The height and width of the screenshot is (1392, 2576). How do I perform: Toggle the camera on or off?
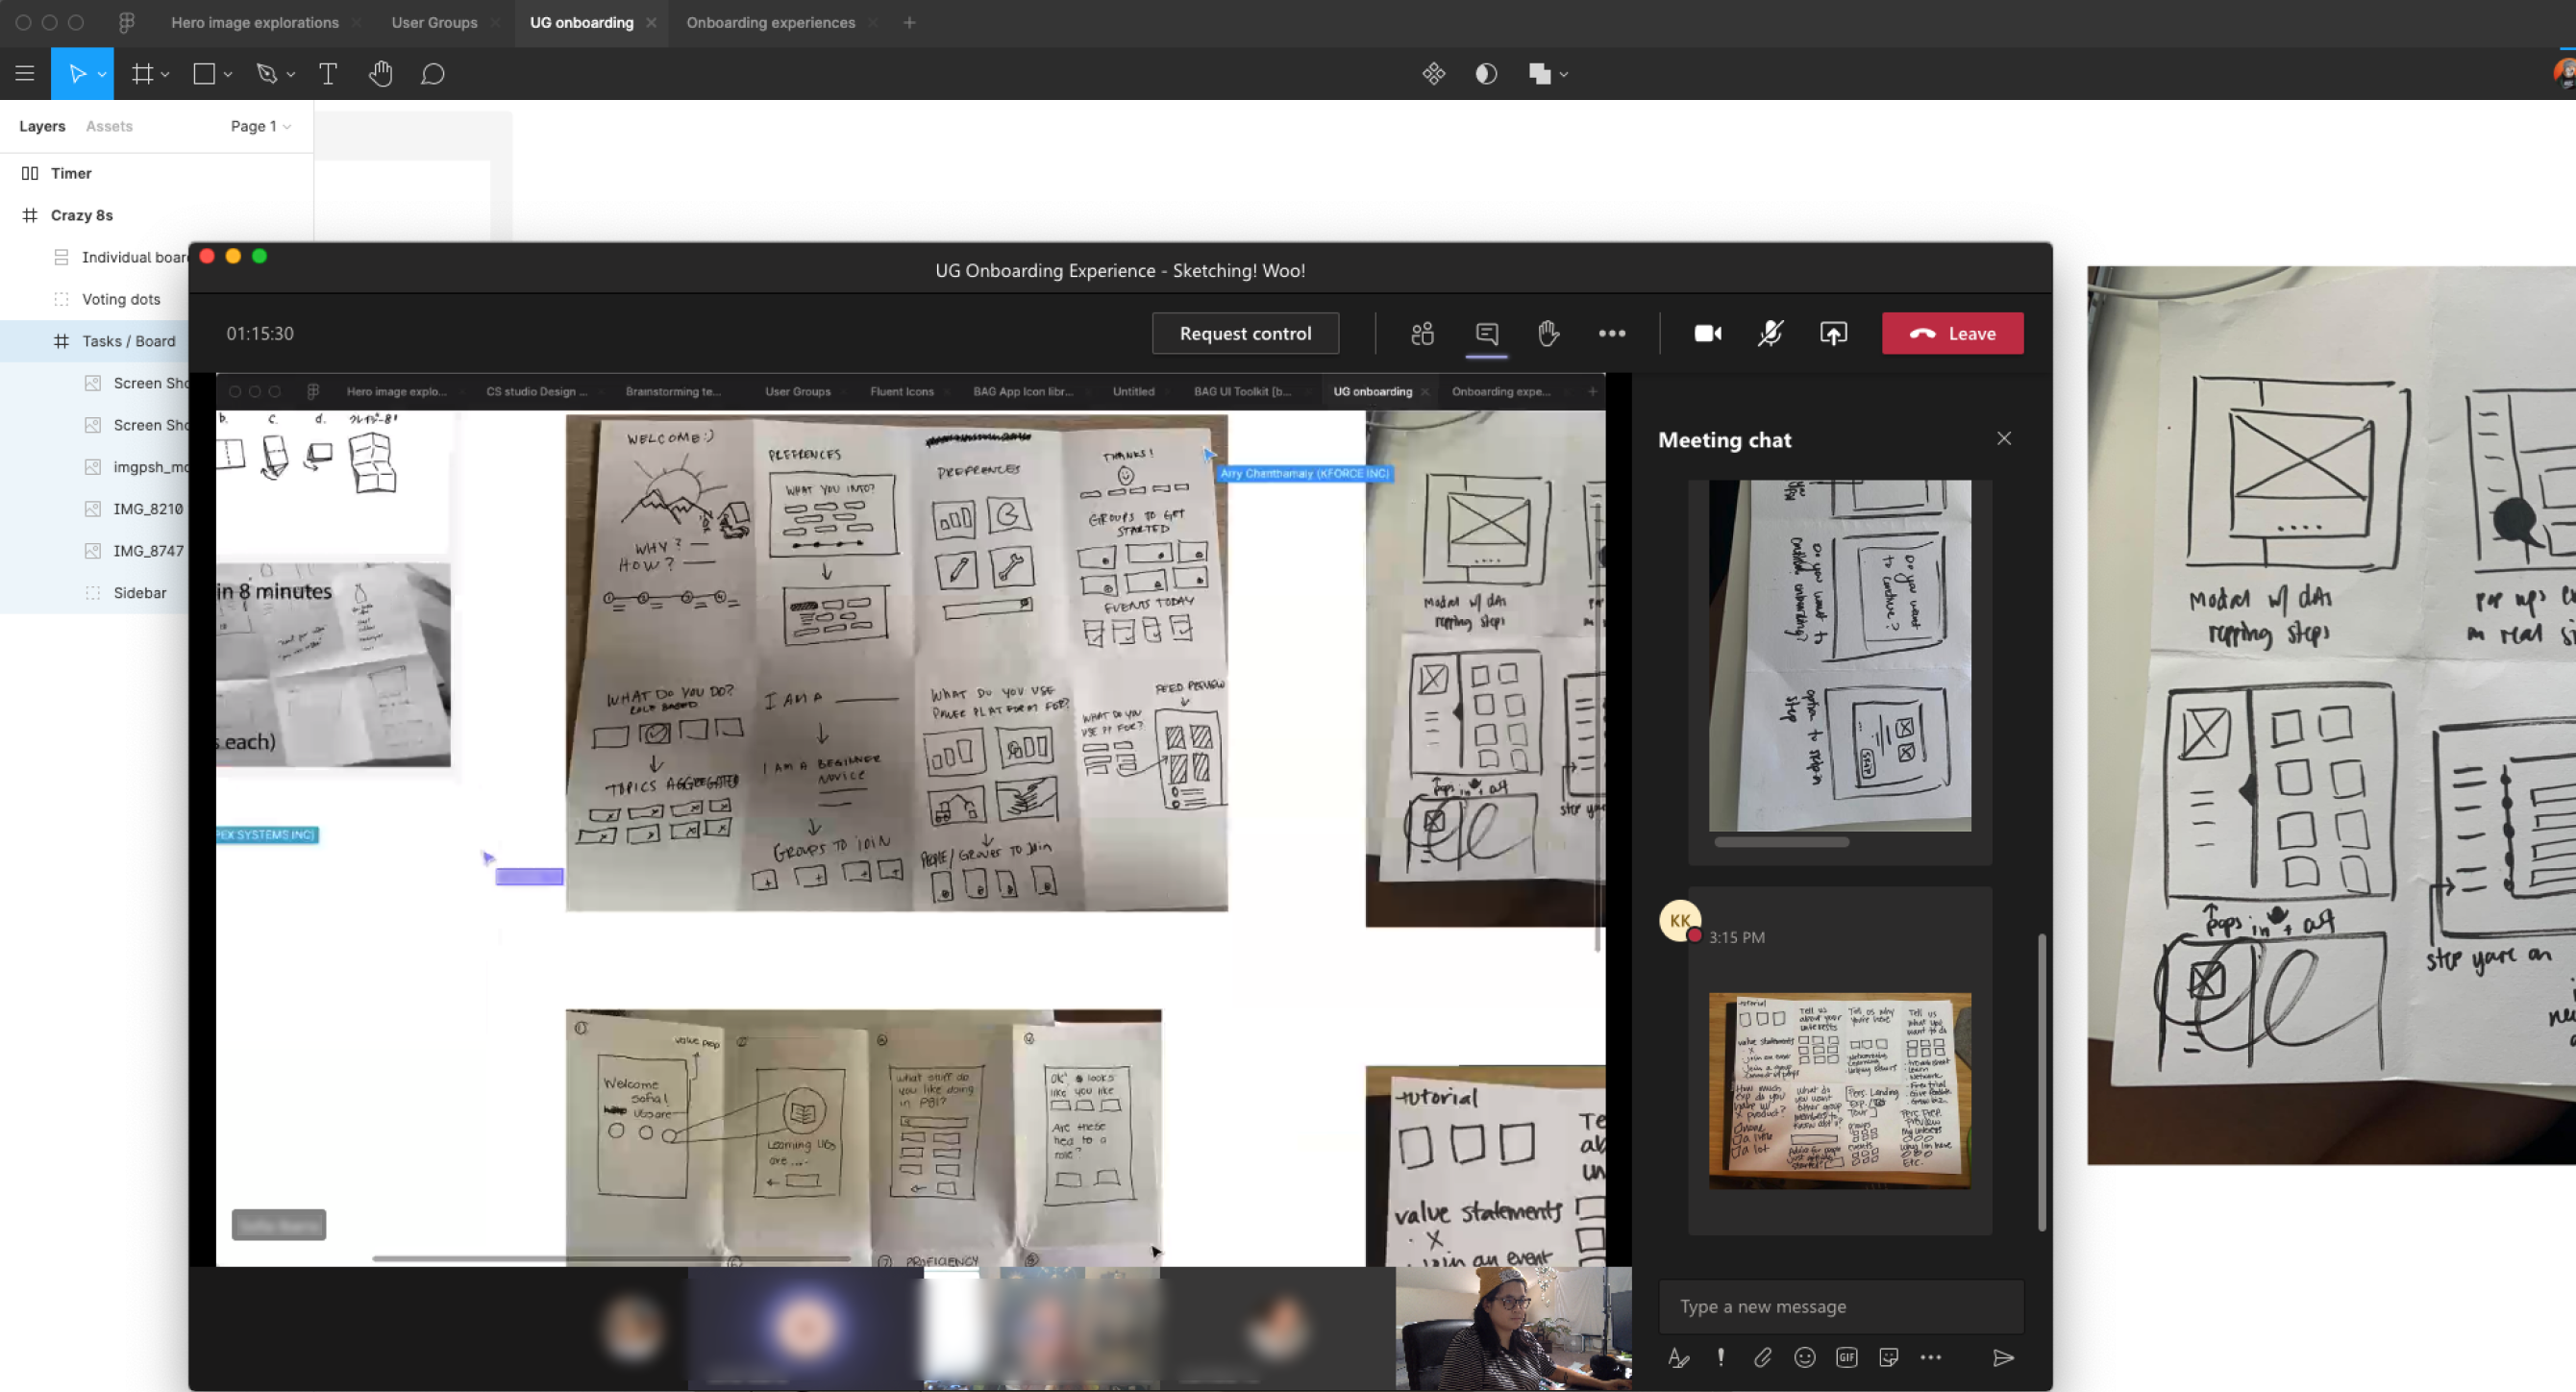[x=1707, y=333]
